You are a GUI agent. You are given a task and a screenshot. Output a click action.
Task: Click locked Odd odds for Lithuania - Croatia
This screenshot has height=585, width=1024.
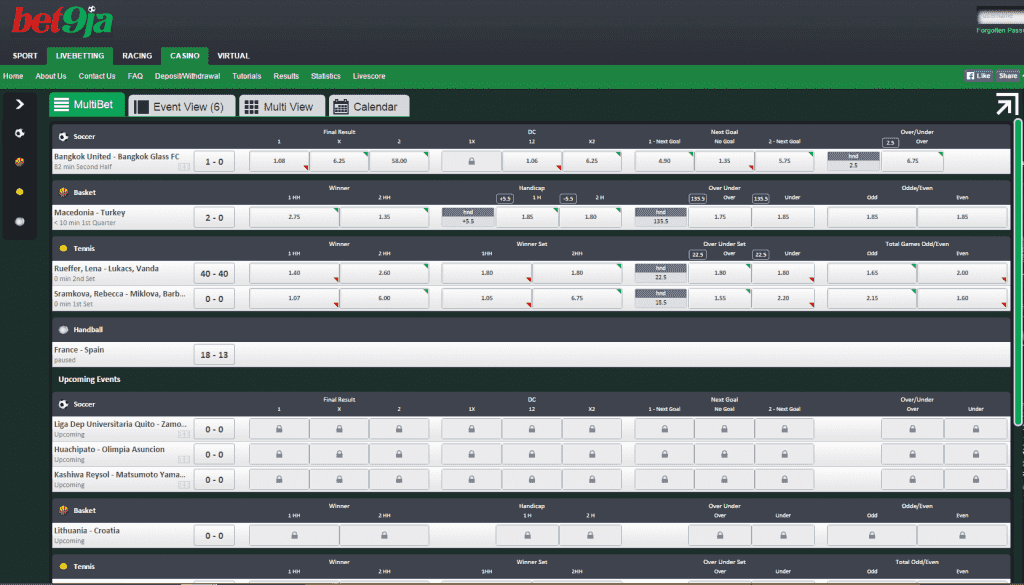point(872,535)
